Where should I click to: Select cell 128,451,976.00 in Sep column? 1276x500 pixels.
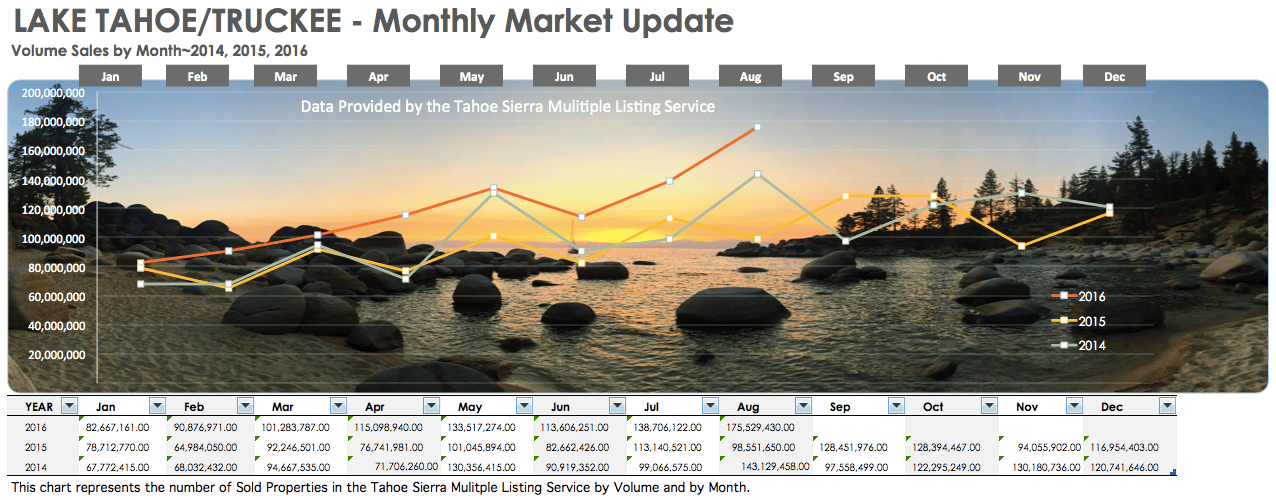point(860,447)
